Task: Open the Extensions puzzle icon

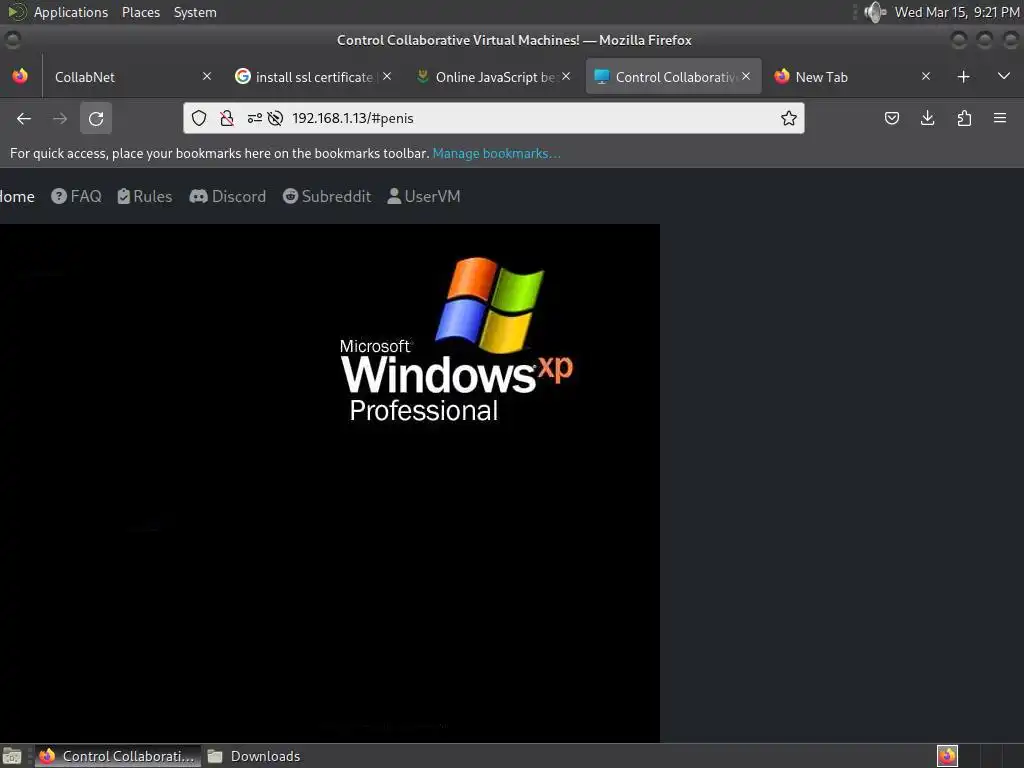Action: [964, 118]
